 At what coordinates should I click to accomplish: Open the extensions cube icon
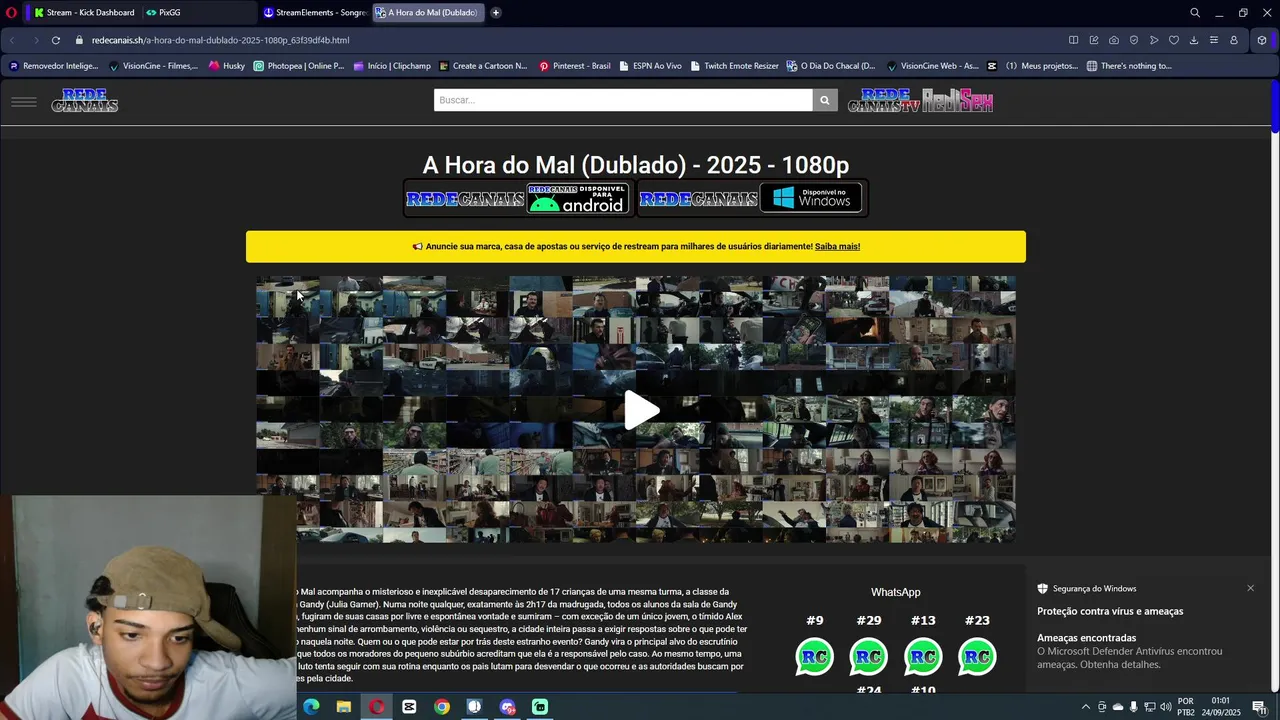tap(1262, 40)
